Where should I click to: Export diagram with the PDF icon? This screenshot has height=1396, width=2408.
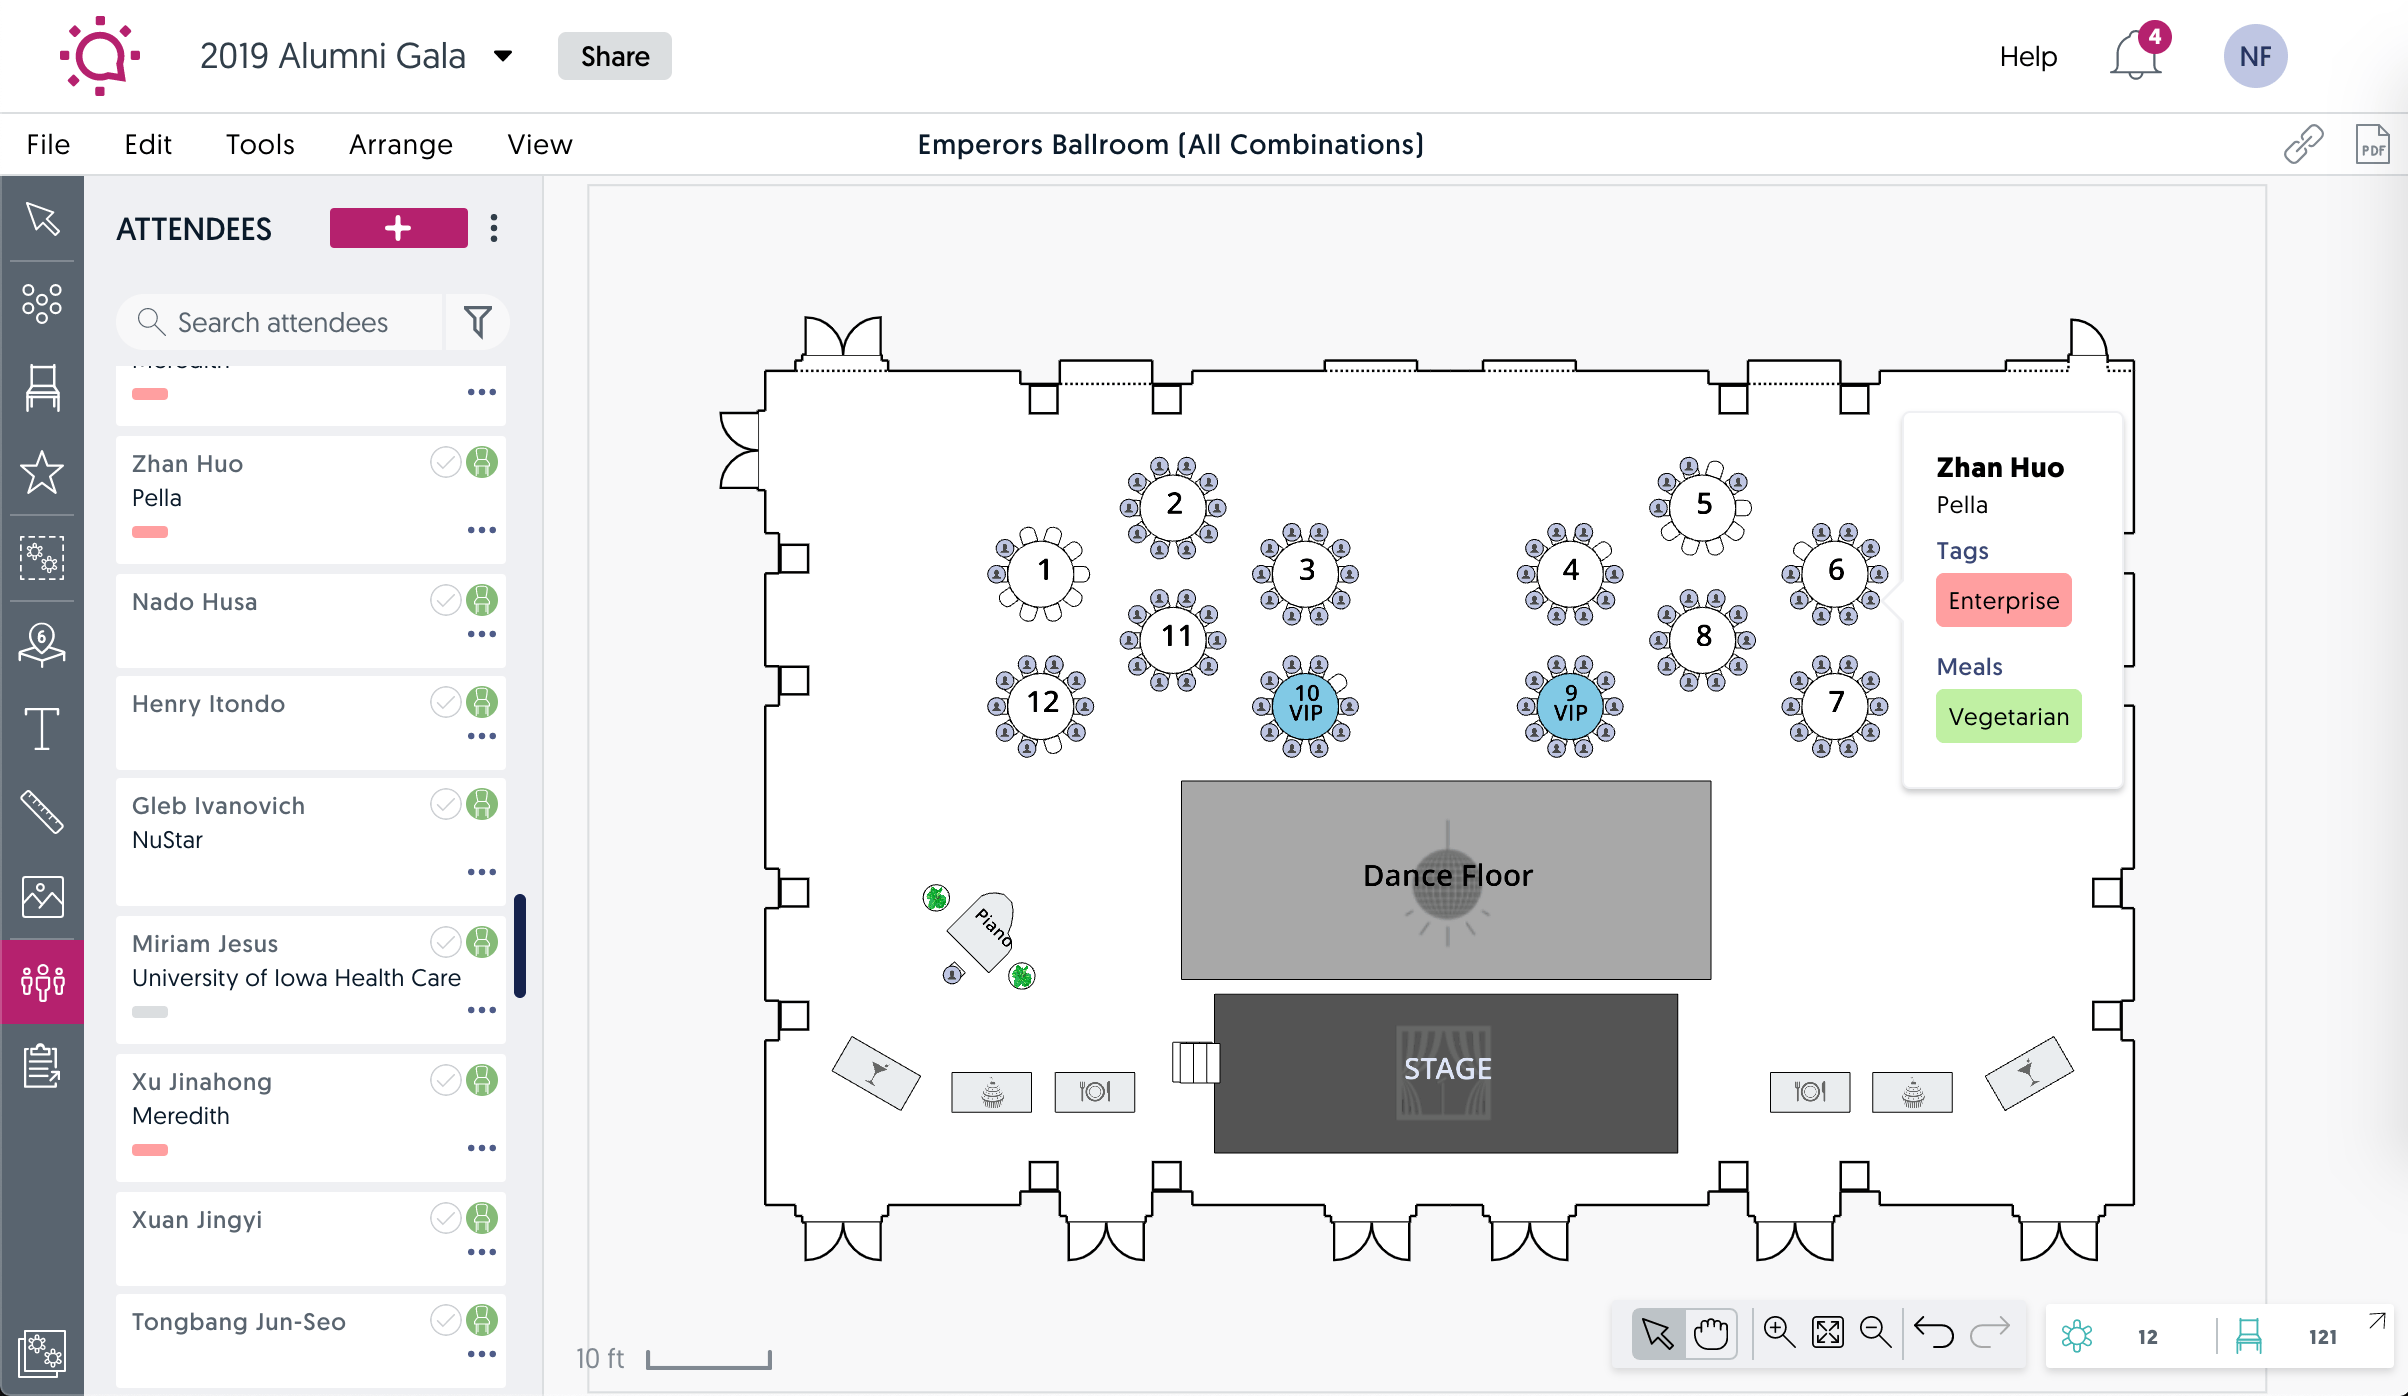pyautogui.click(x=2372, y=144)
